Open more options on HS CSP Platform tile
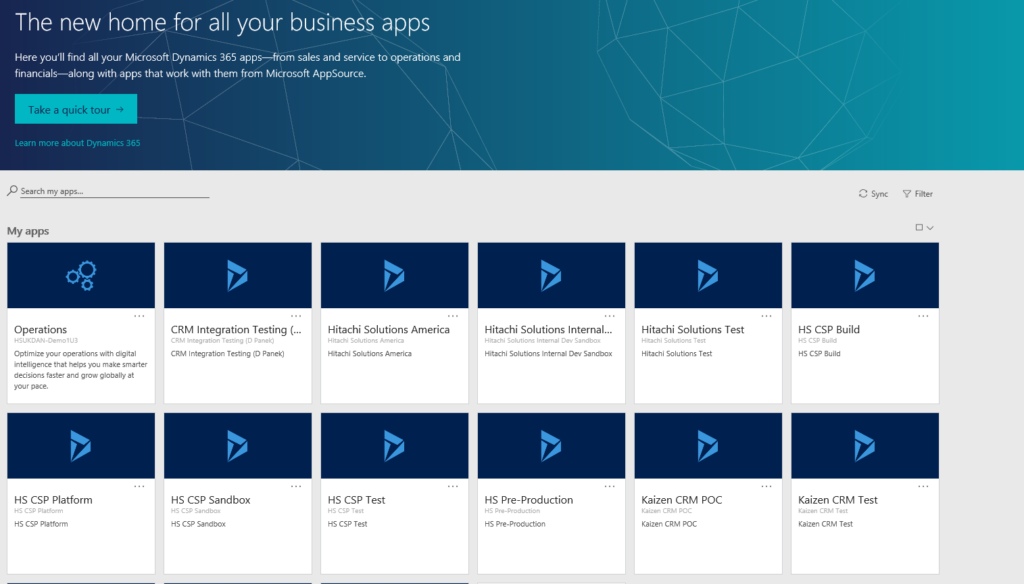Viewport: 1024px width, 584px height. tap(139, 486)
